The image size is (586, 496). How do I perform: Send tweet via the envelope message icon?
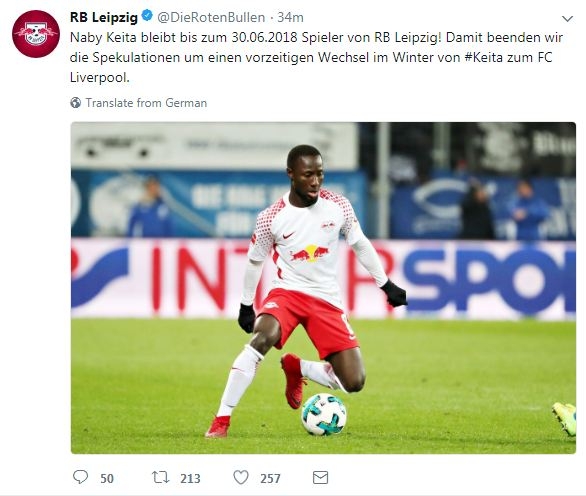coord(320,478)
